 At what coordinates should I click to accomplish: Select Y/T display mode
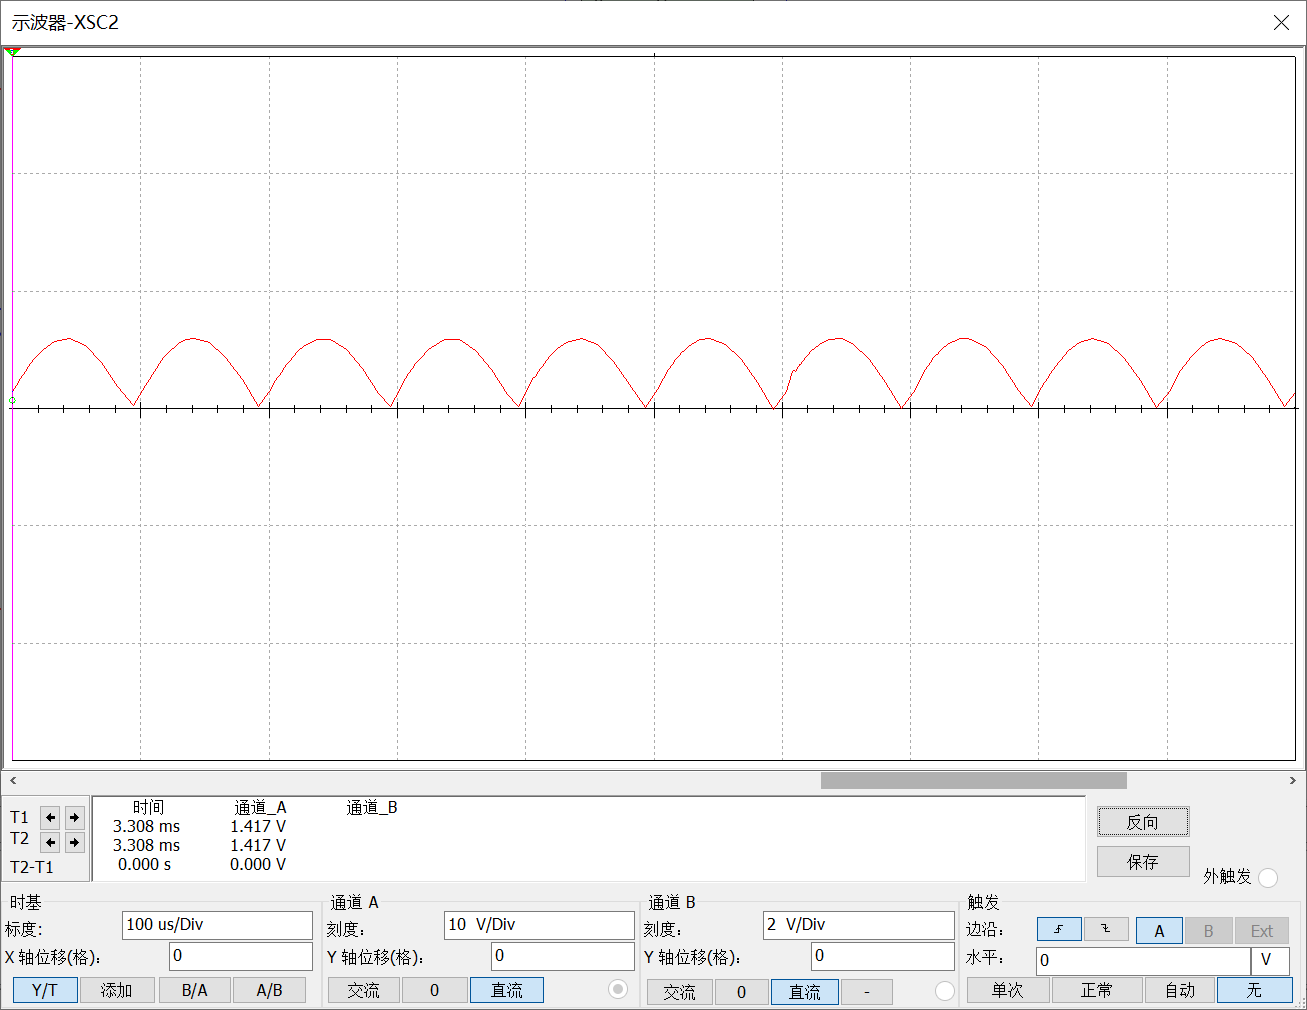click(x=45, y=990)
